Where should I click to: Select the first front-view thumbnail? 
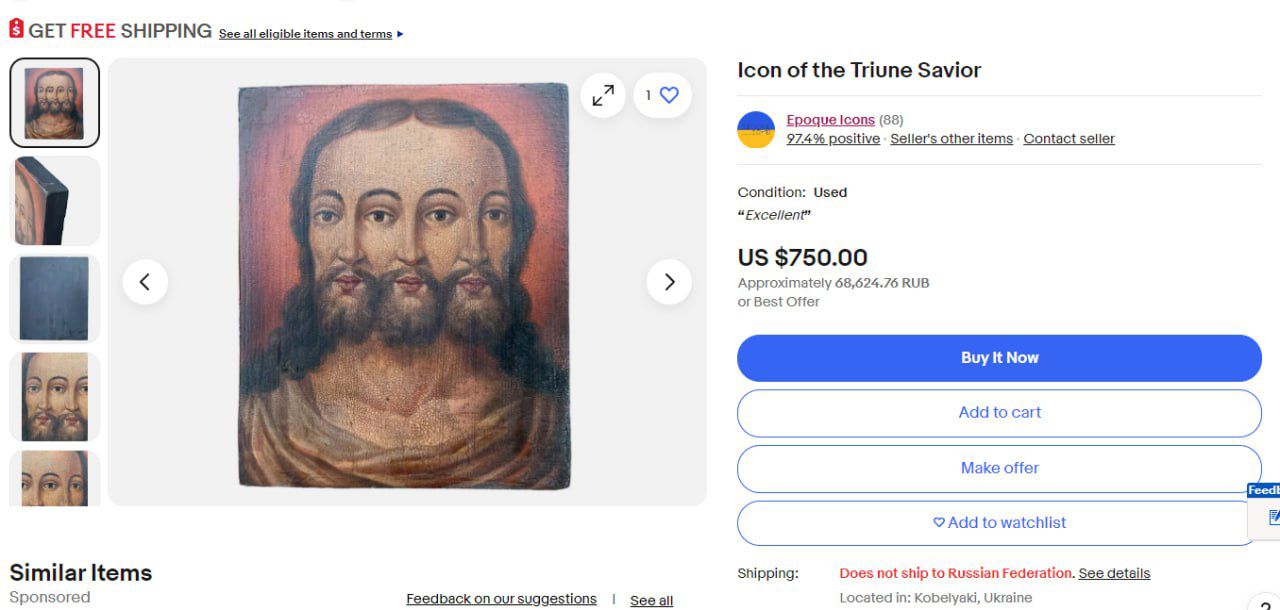pyautogui.click(x=55, y=103)
